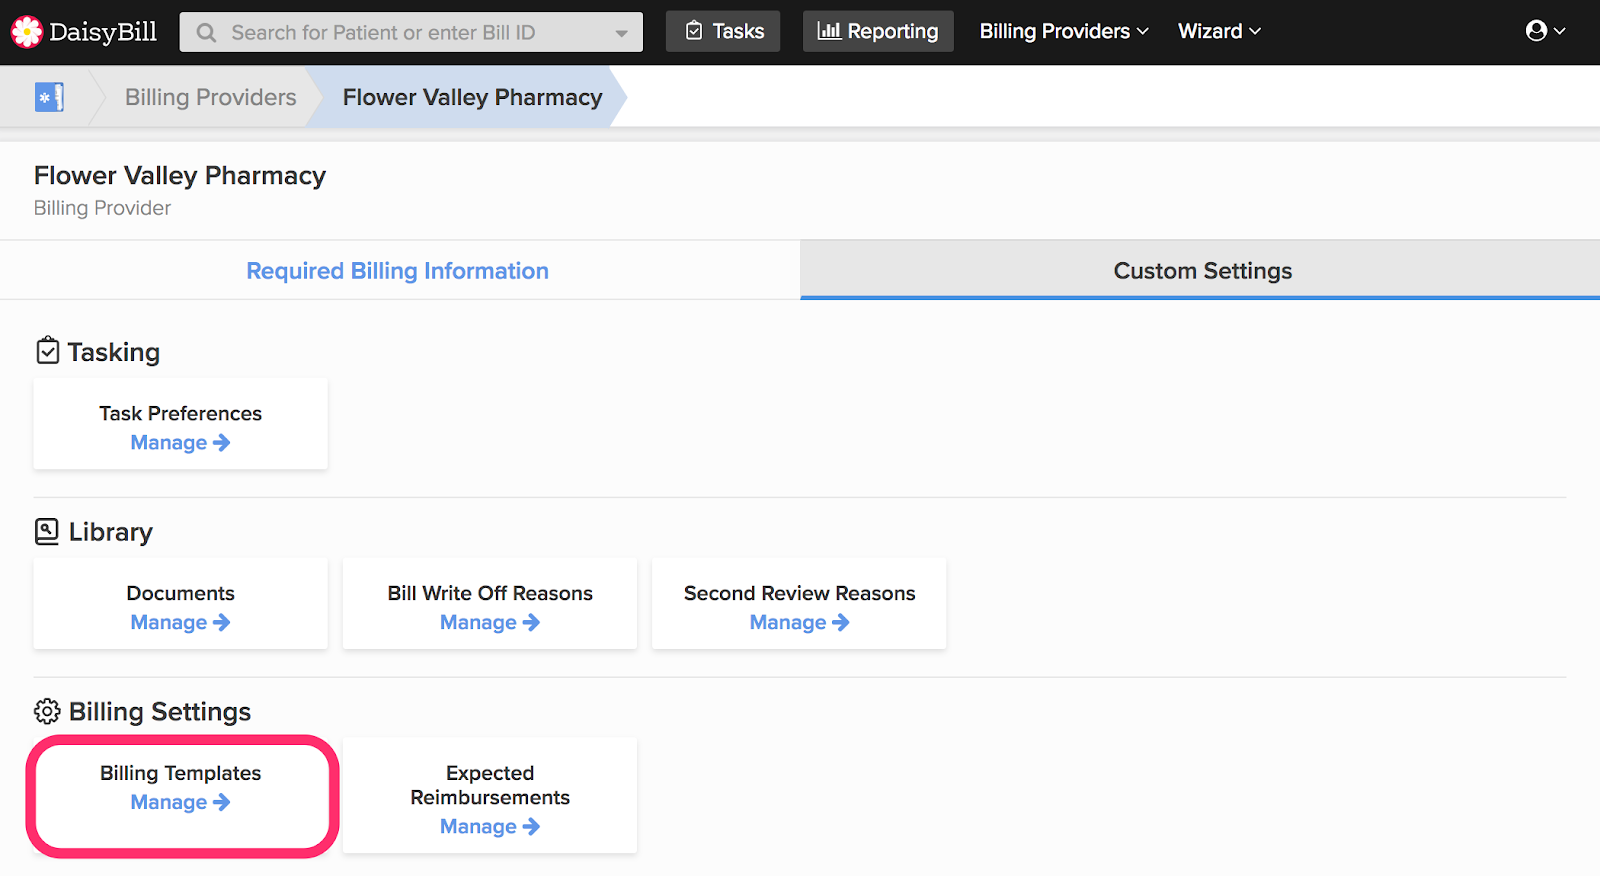The height and width of the screenshot is (876, 1600).
Task: Switch to Required Billing Information tab
Action: pyautogui.click(x=398, y=271)
